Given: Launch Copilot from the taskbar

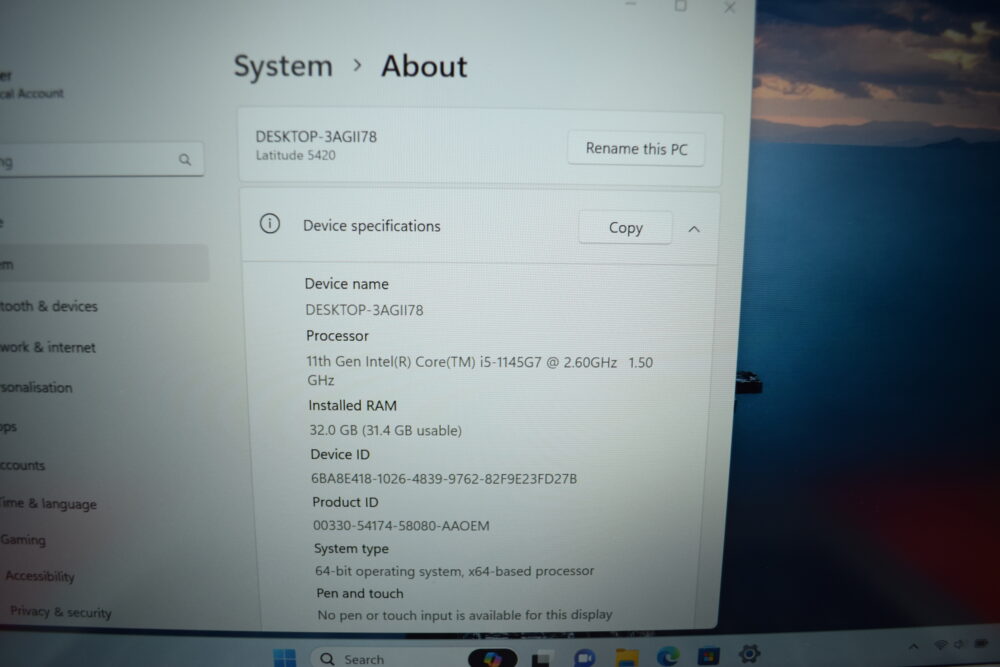Looking at the screenshot, I should [492, 658].
